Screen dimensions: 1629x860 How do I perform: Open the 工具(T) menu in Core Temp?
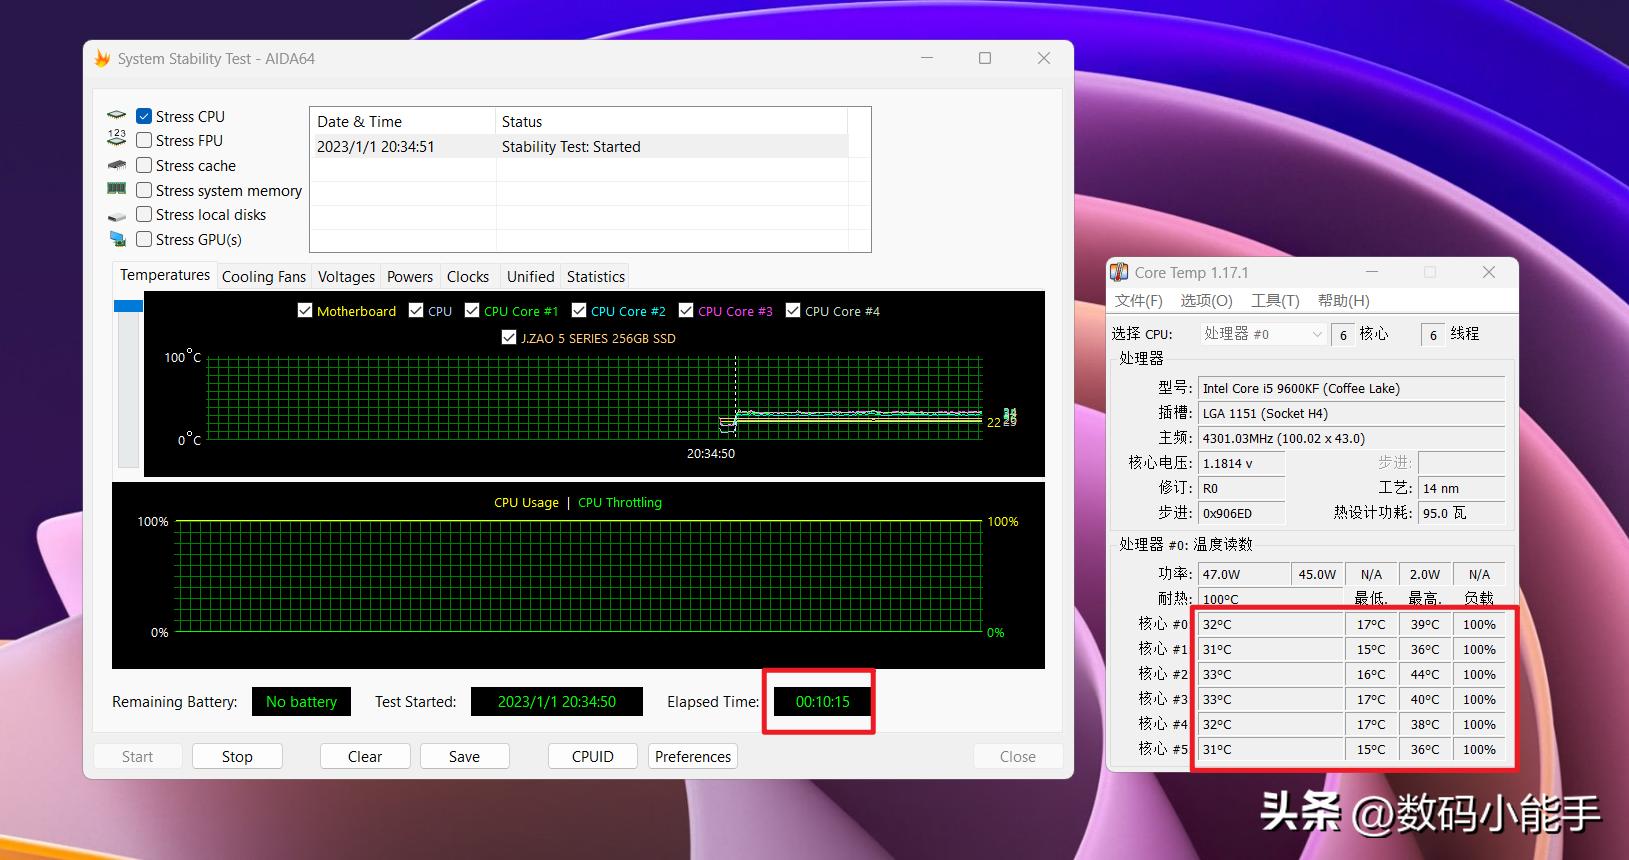click(1275, 301)
